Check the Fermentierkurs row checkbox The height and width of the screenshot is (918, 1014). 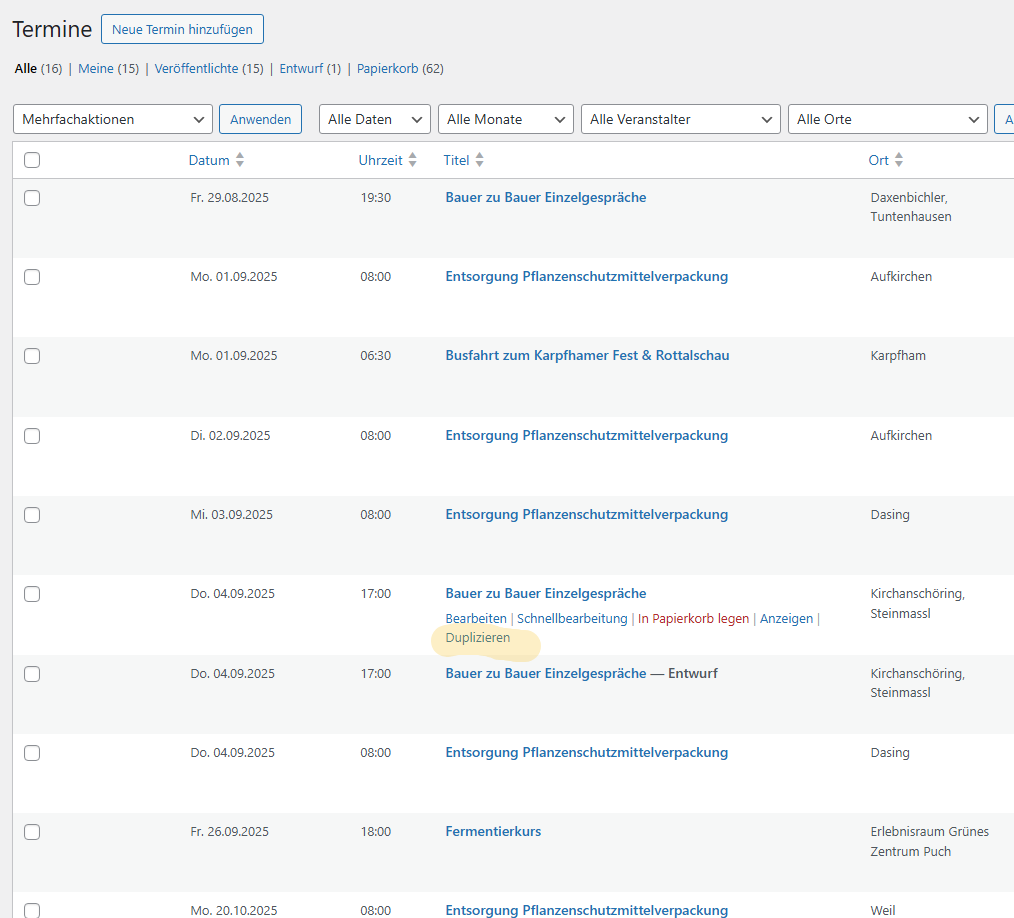[32, 832]
